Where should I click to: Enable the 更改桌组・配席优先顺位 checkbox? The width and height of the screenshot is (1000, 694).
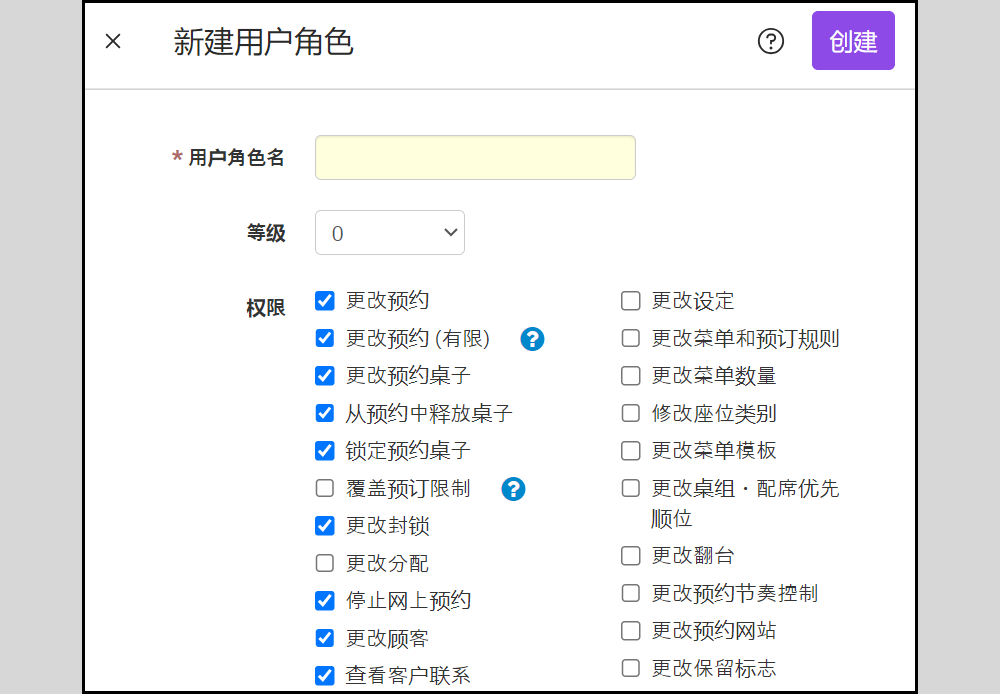click(631, 489)
